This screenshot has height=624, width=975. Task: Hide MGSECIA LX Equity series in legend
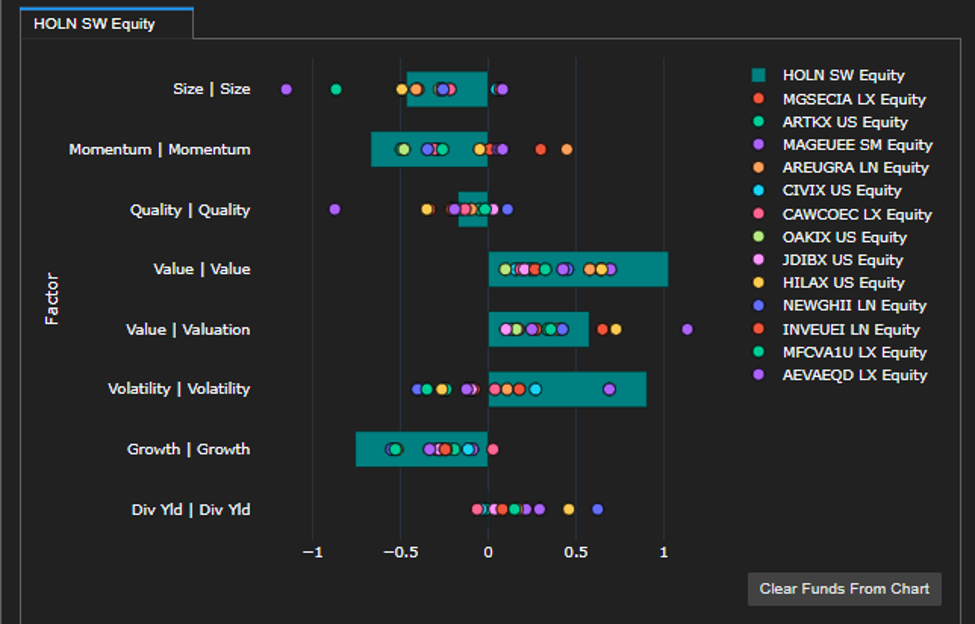pos(838,99)
